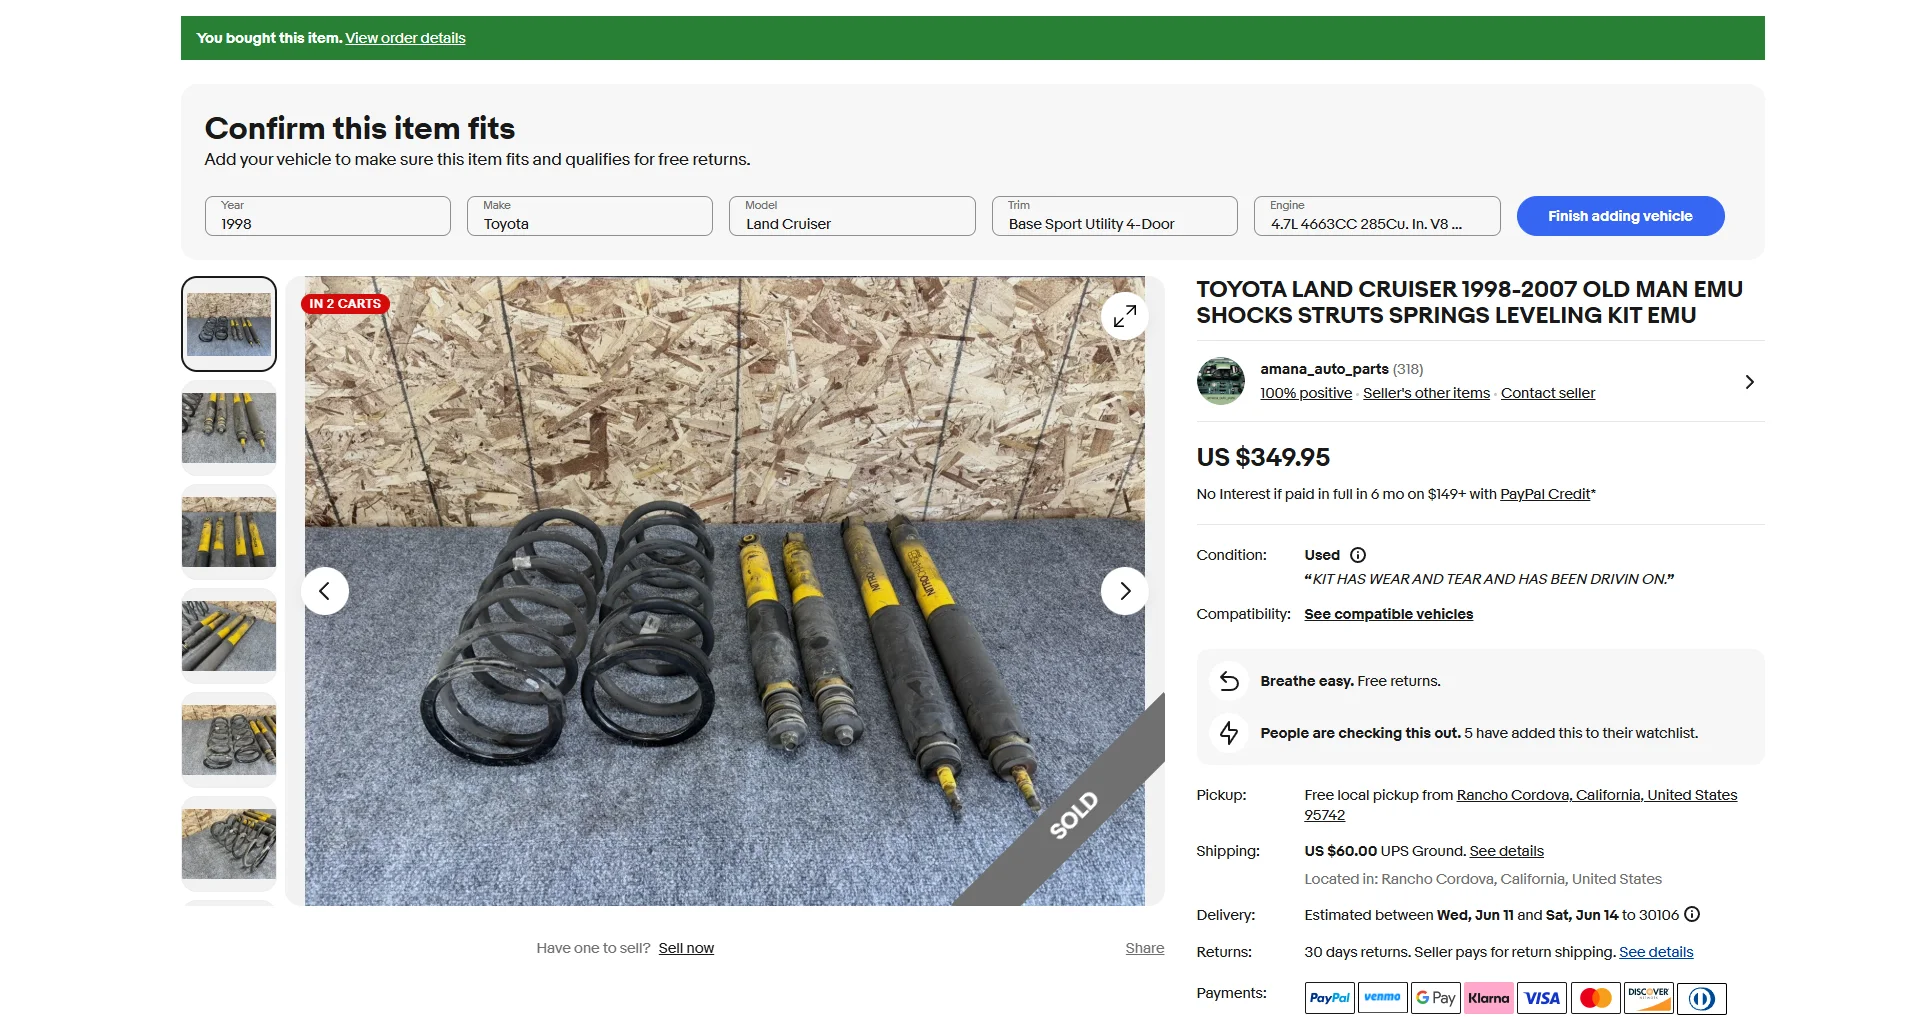Click the free returns arrow icon
The width and height of the screenshot is (1922, 1017).
point(1229,681)
